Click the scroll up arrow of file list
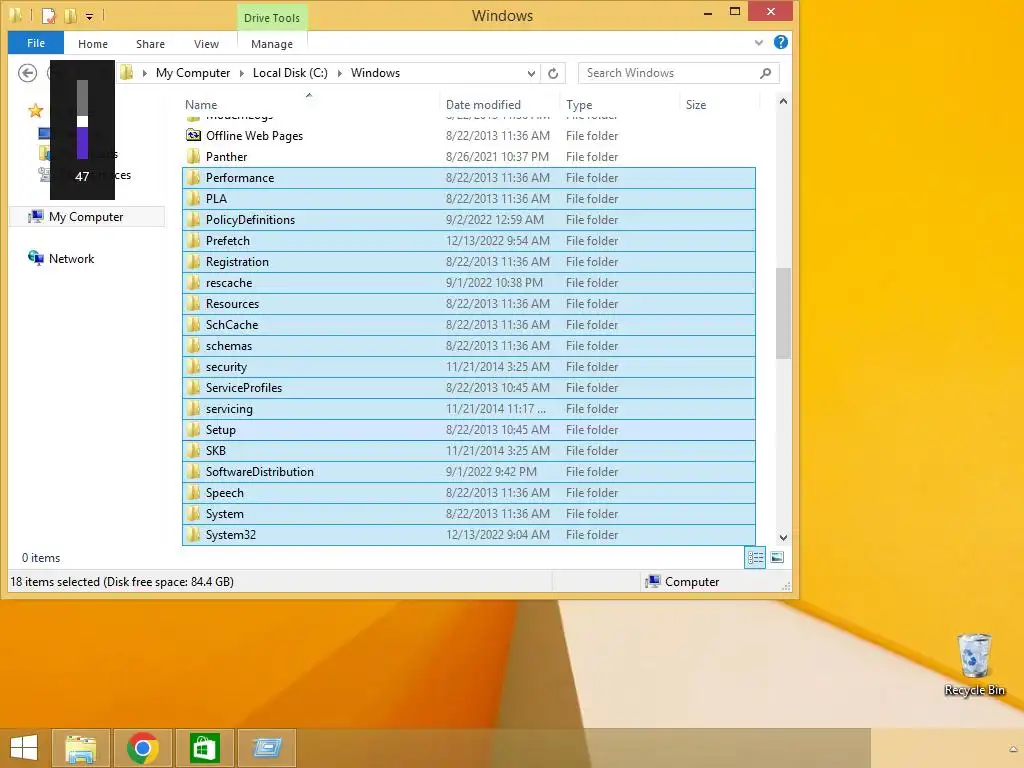Viewport: 1024px width, 768px height. coord(783,102)
